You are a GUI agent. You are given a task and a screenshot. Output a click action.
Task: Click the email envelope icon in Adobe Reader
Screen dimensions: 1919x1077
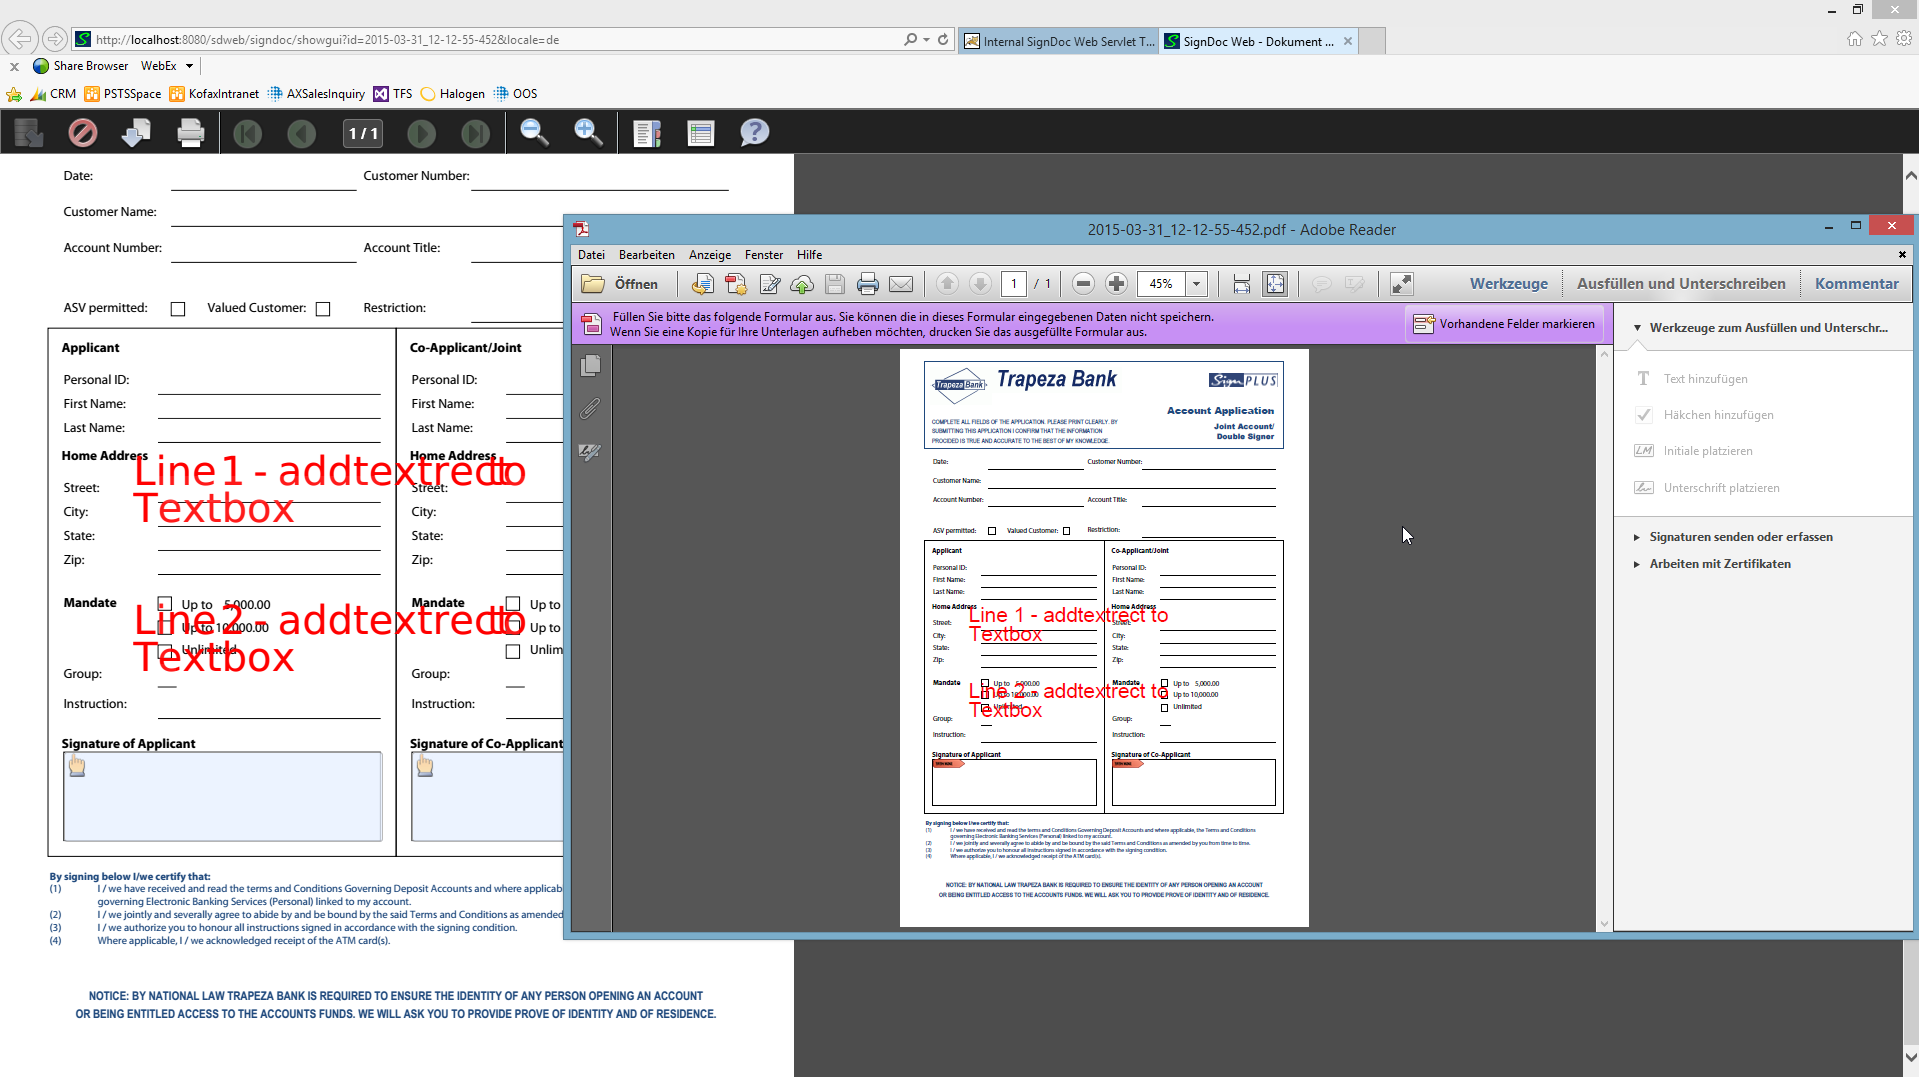901,284
